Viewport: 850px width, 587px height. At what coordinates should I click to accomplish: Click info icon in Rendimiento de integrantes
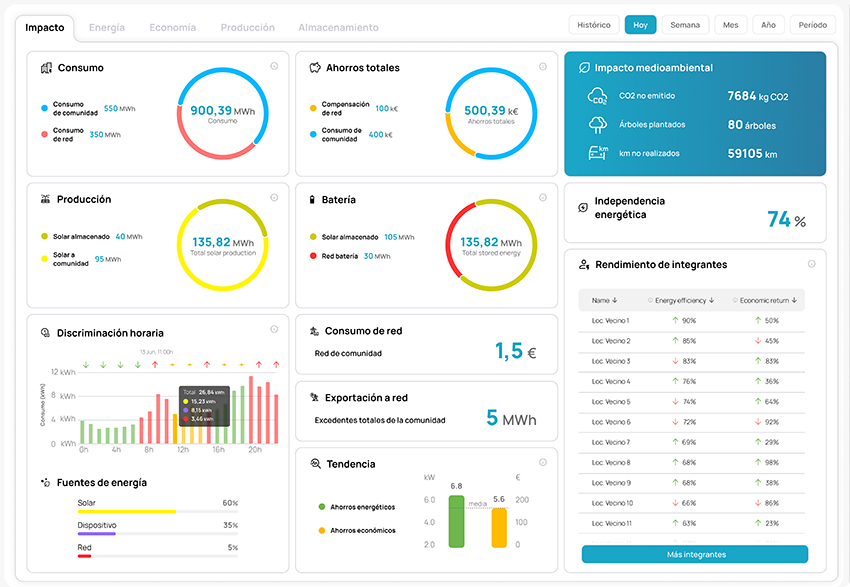(811, 264)
